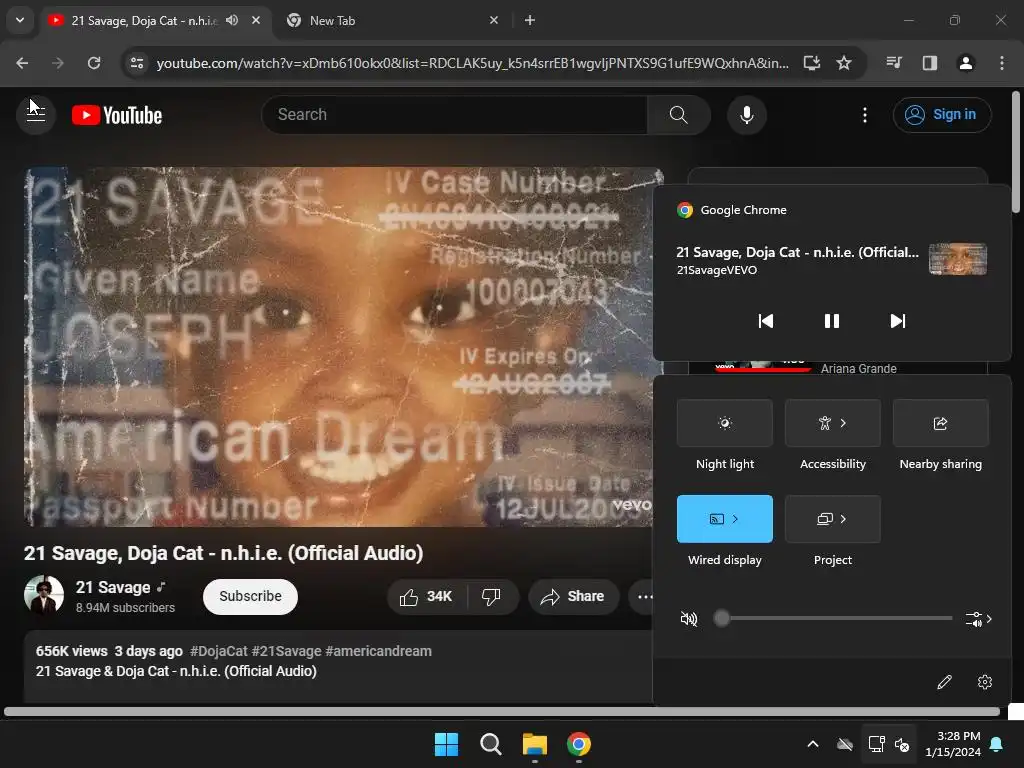
Task: Edit quick settings with pencil icon
Action: 944,682
